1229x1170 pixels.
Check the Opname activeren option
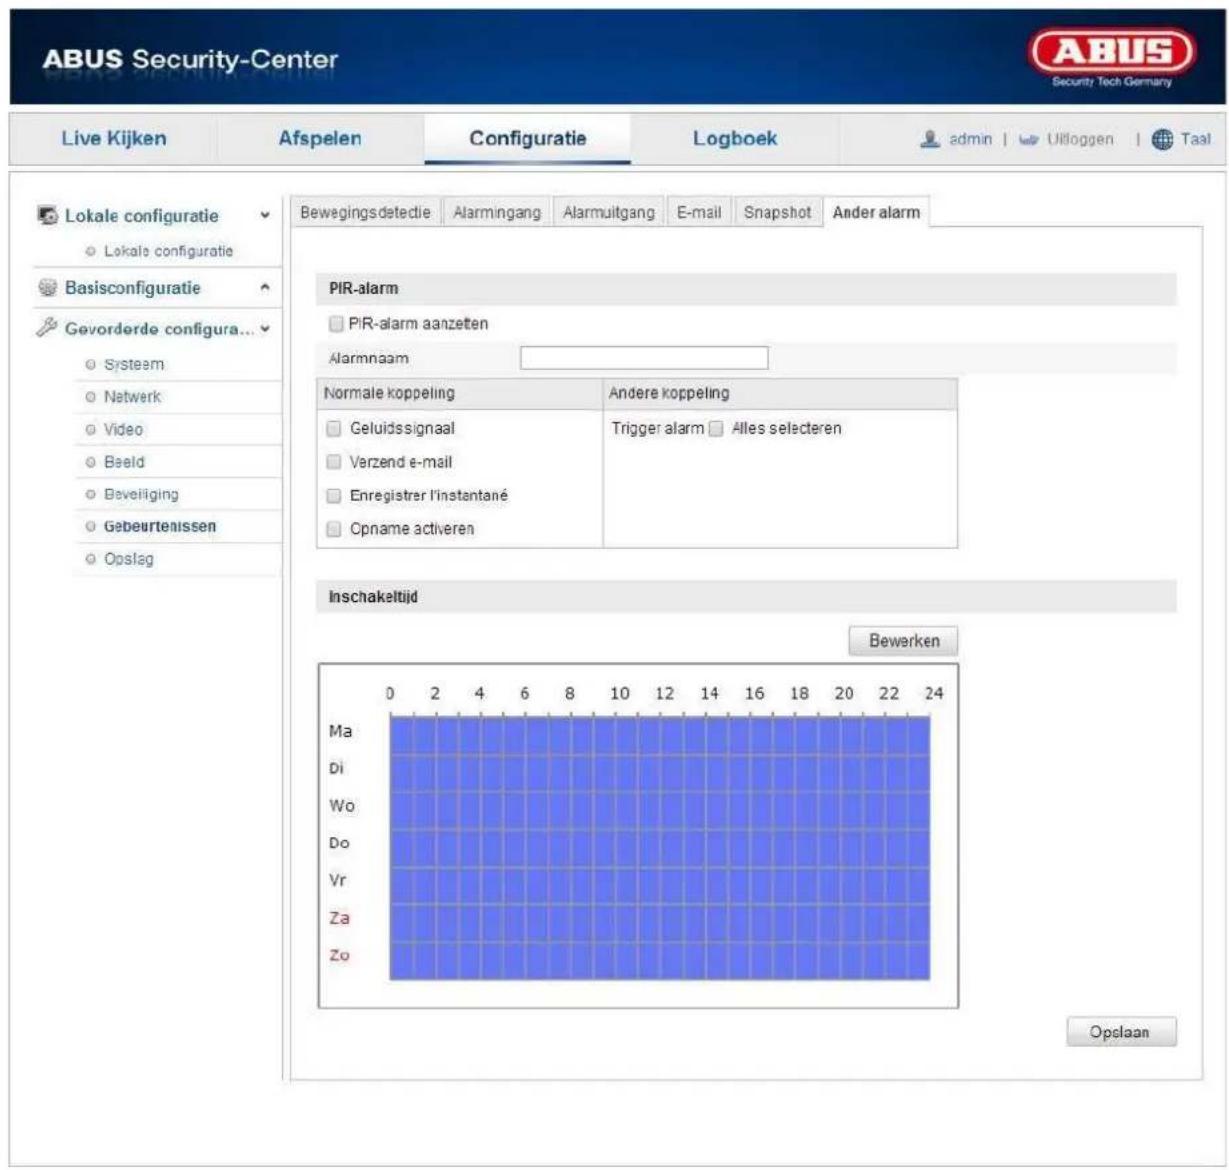334,529
